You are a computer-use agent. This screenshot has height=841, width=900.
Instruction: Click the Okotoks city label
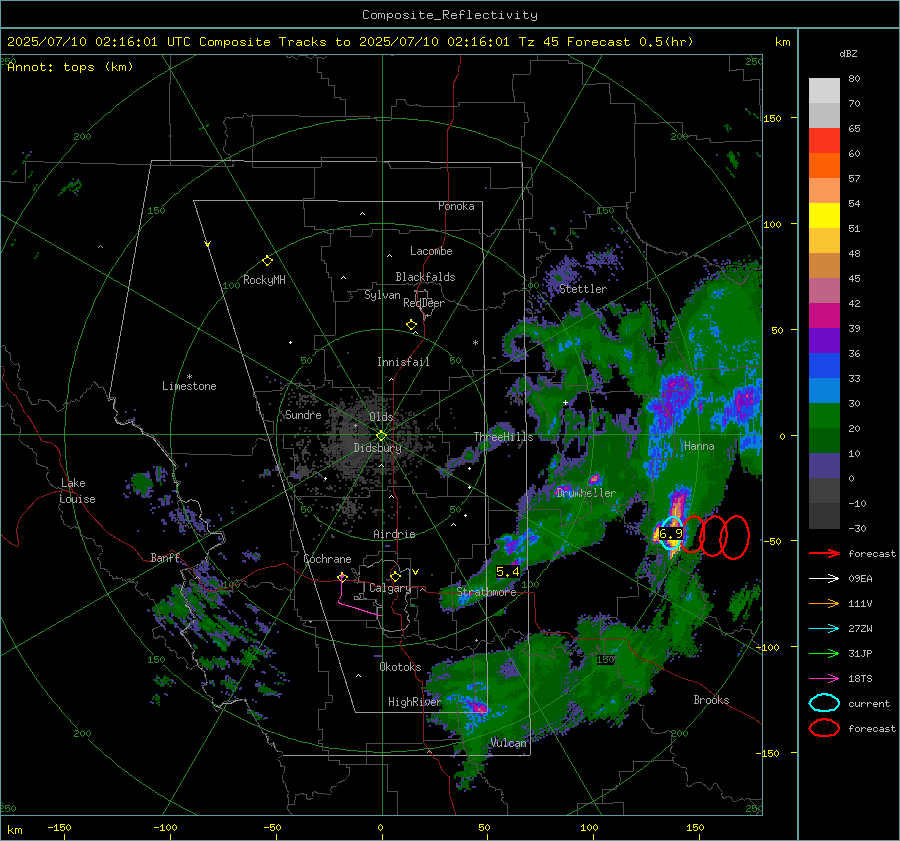(400, 667)
